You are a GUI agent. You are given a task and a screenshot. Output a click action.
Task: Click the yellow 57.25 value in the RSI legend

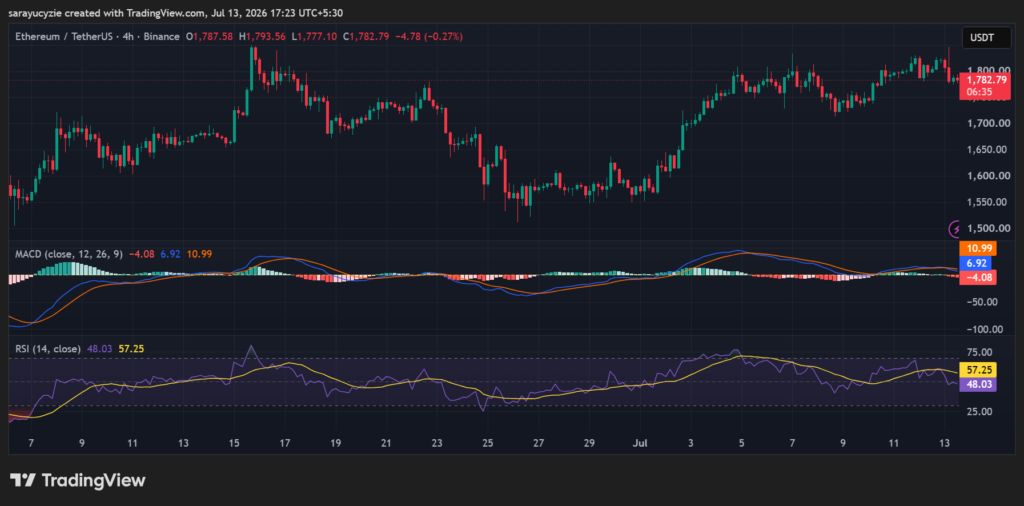pos(131,349)
